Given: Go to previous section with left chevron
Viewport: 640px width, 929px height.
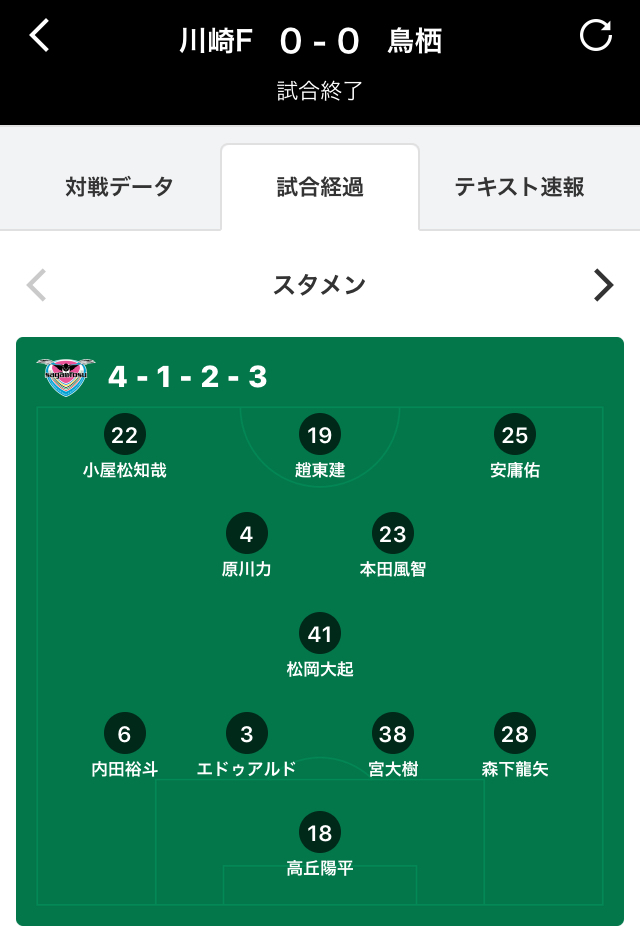Looking at the screenshot, I should pyautogui.click(x=37, y=286).
